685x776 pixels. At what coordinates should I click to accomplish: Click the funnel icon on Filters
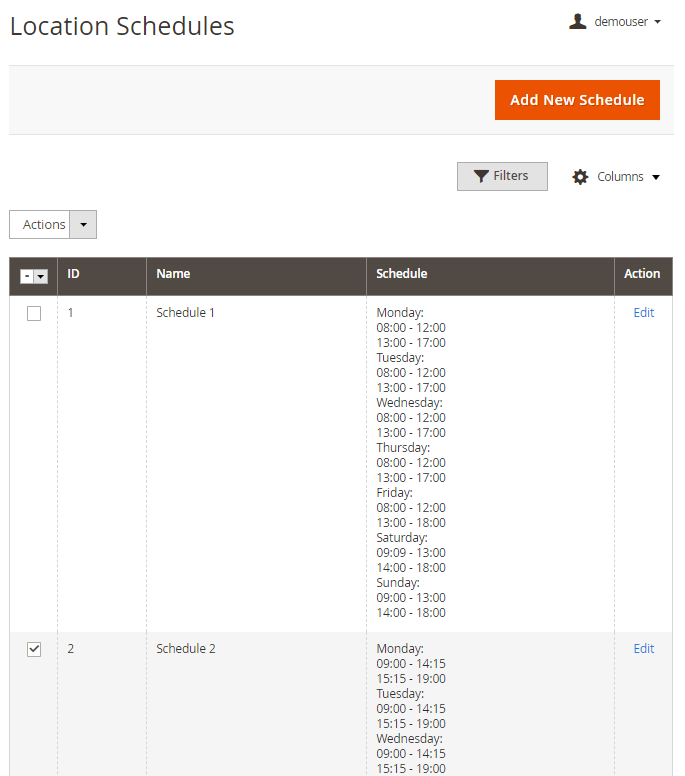(x=482, y=176)
